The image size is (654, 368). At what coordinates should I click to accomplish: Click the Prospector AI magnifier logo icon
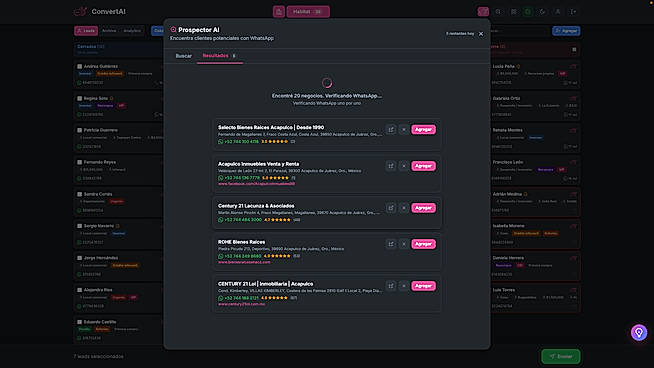173,30
